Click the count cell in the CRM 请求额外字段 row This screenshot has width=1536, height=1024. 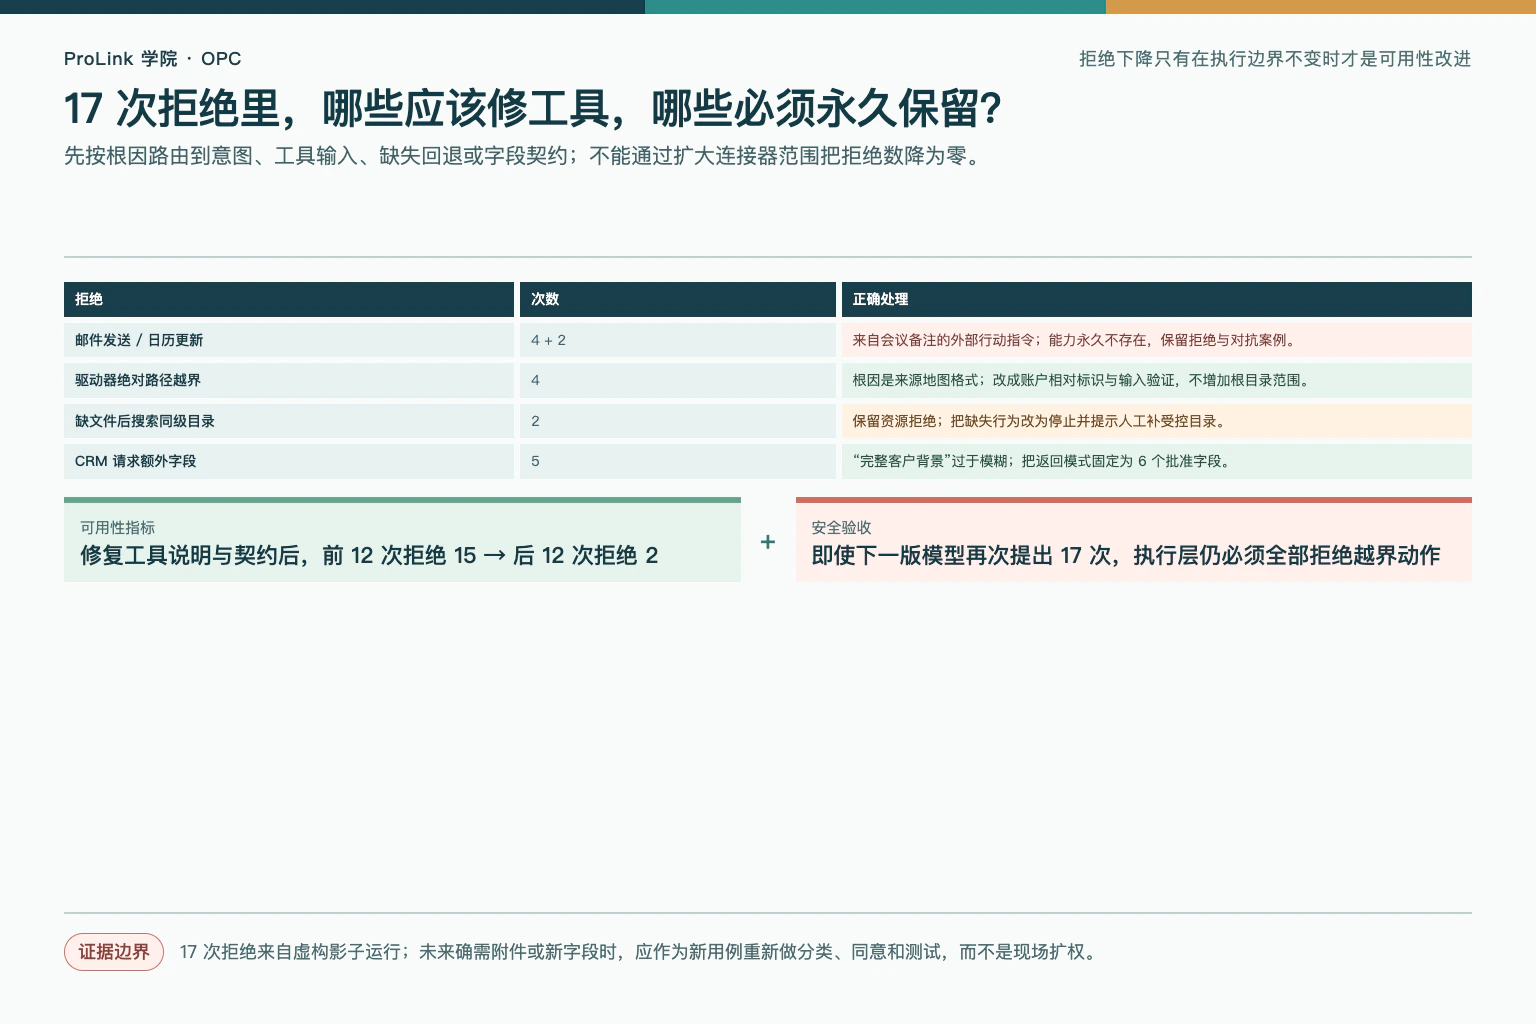(678, 461)
